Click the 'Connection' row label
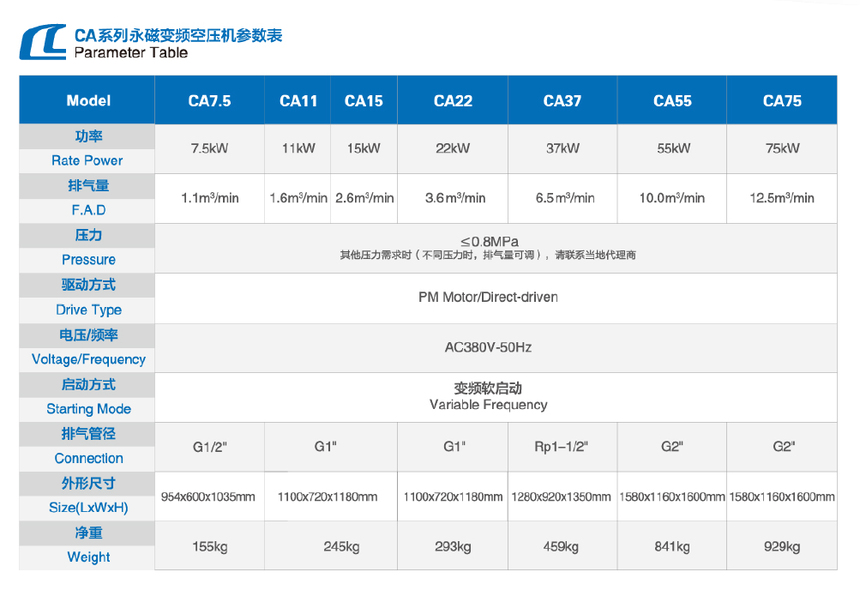 click(88, 458)
